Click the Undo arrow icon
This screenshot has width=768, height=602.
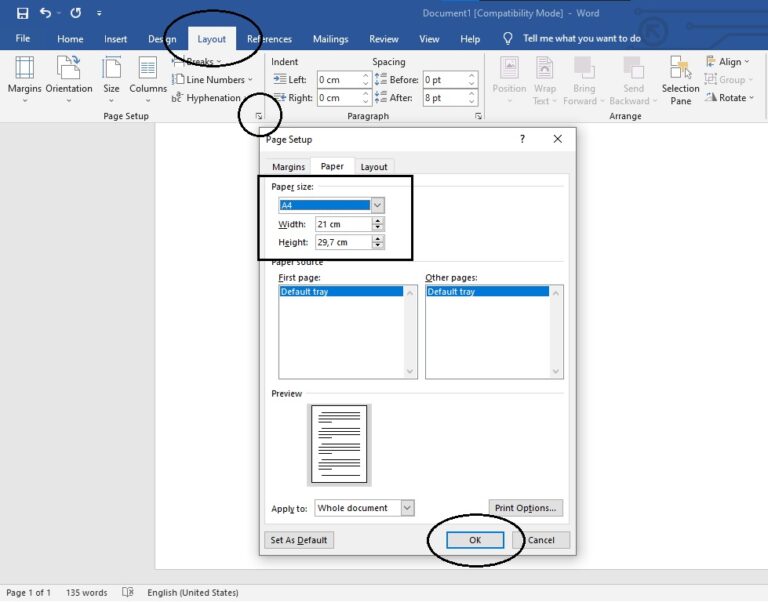coord(46,13)
